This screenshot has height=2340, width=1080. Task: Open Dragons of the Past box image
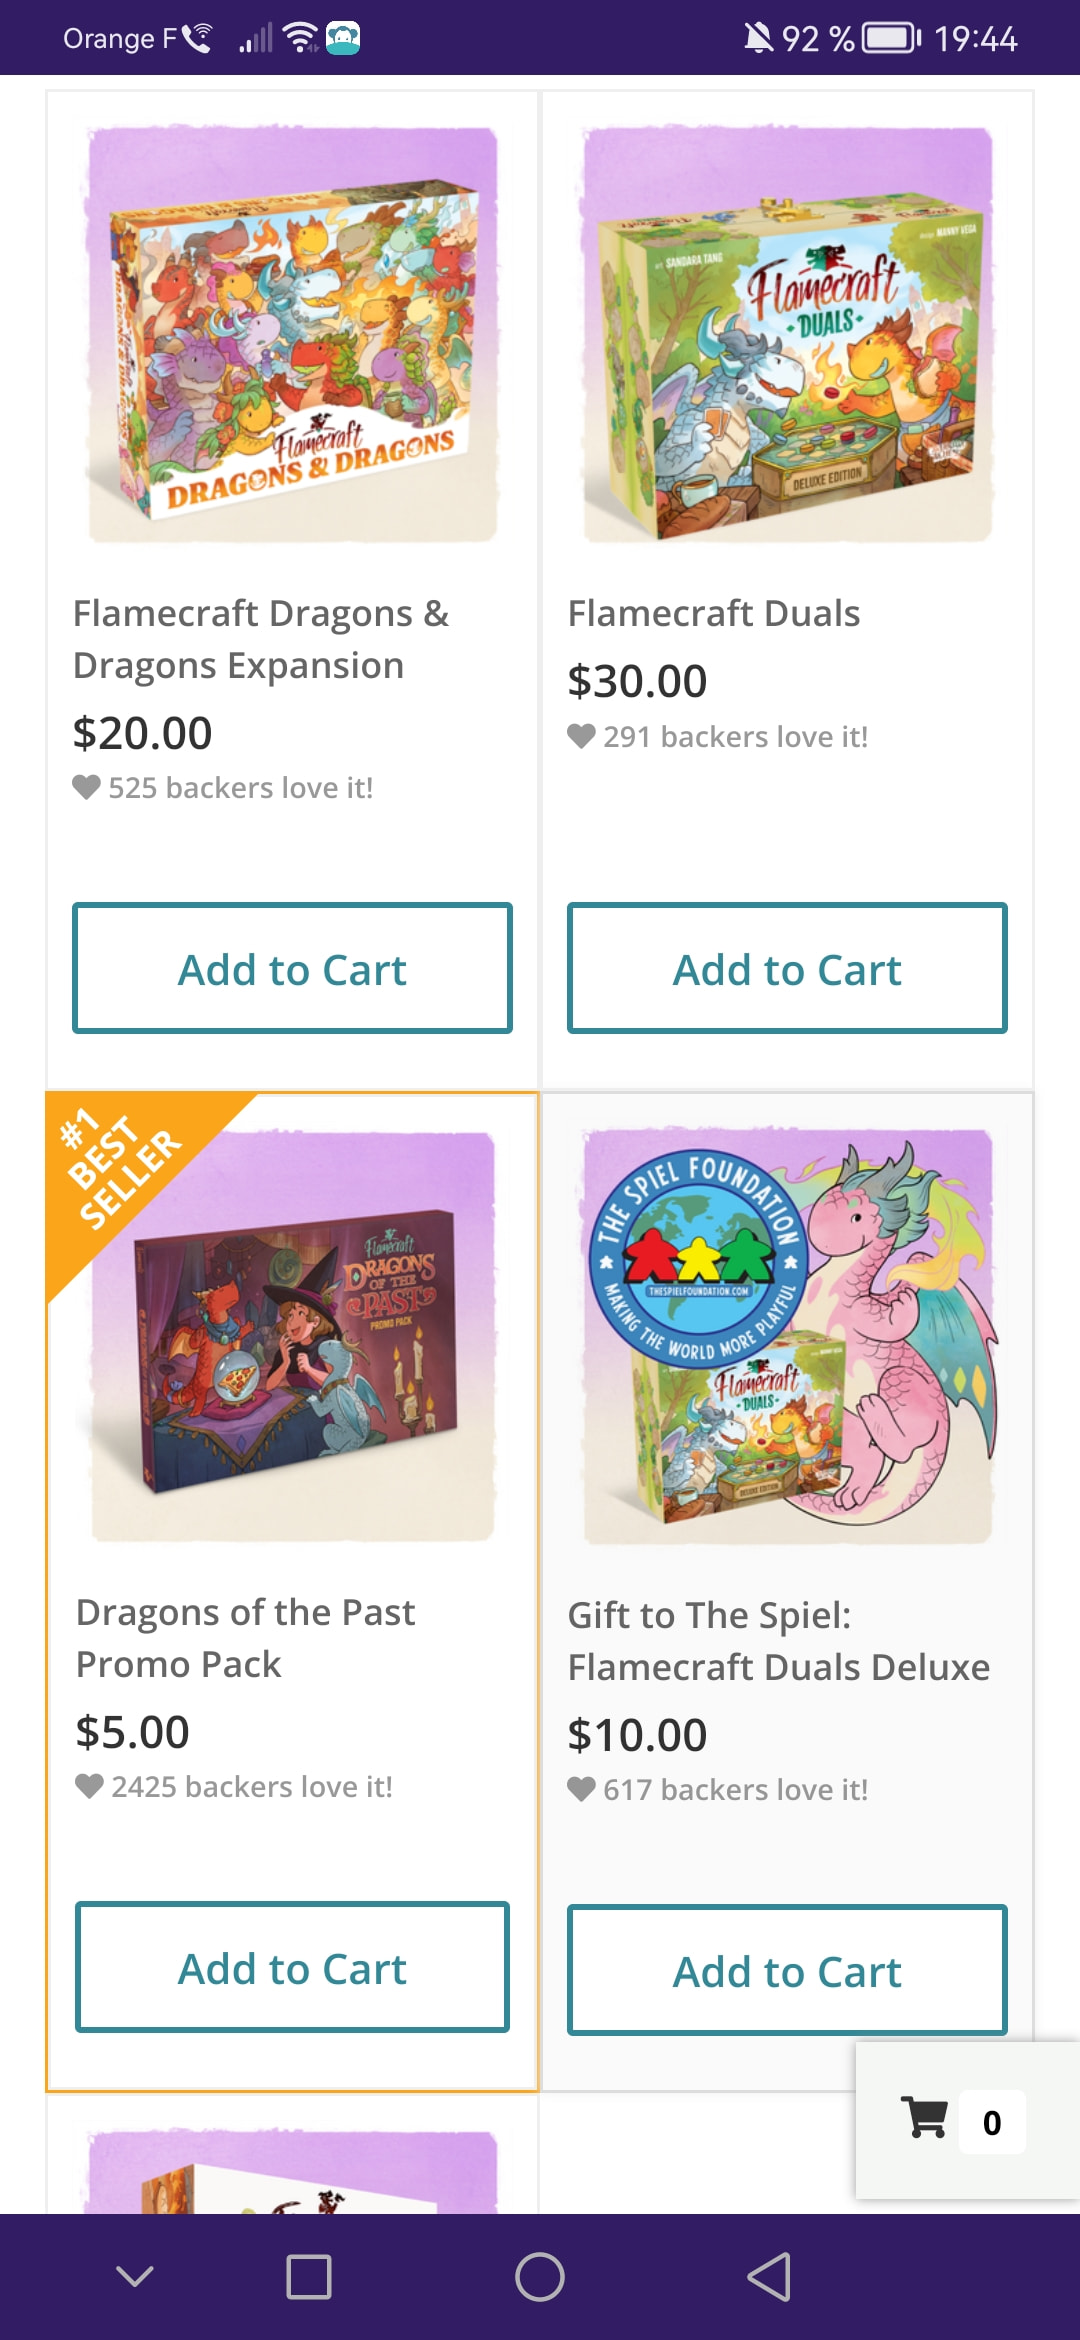(x=293, y=1337)
